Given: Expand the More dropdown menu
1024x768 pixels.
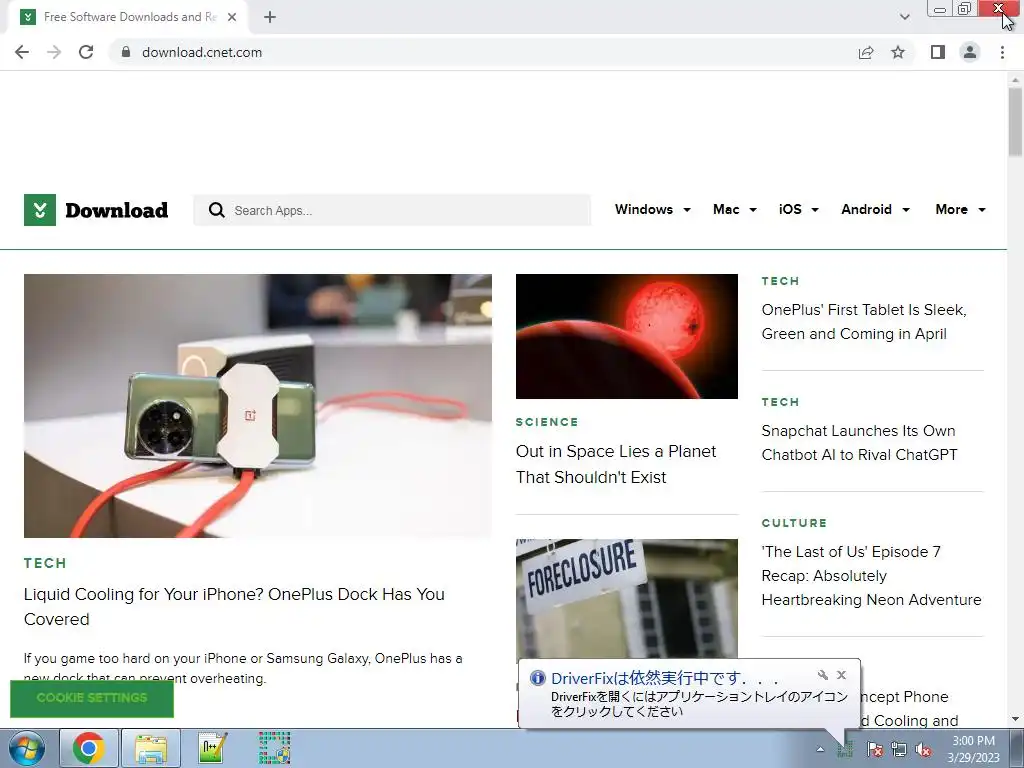Looking at the screenshot, I should [x=960, y=210].
